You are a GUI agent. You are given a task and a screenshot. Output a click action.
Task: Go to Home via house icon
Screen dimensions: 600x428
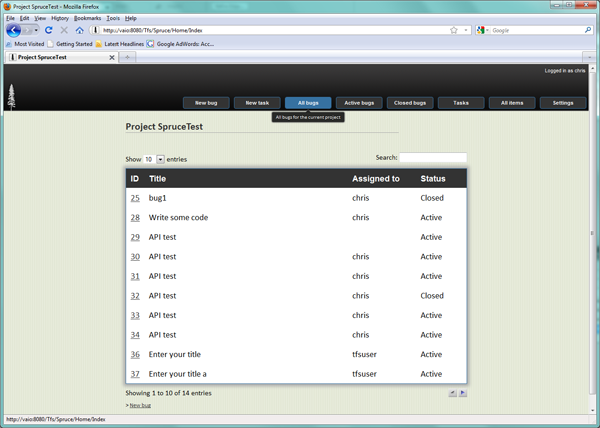coord(79,30)
